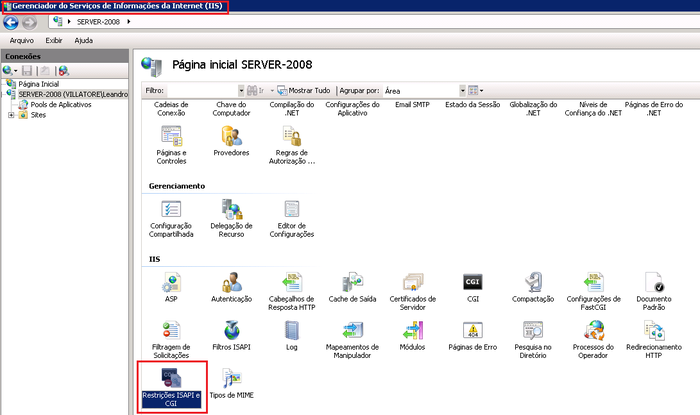Open Páginas de Erro feature

coord(473,336)
